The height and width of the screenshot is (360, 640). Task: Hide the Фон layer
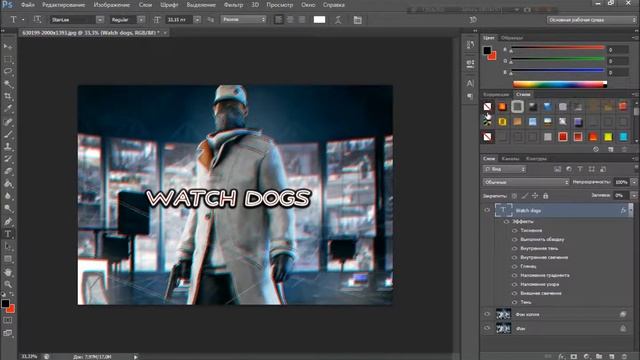pyautogui.click(x=487, y=328)
